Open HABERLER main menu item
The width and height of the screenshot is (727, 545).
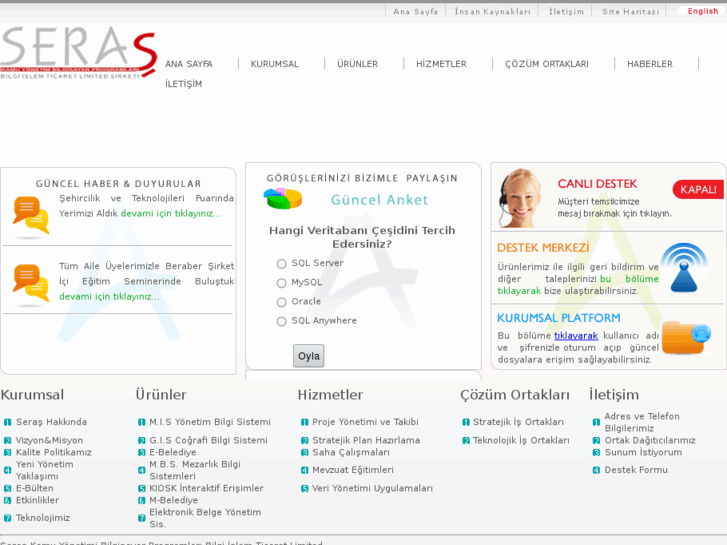[x=650, y=64]
